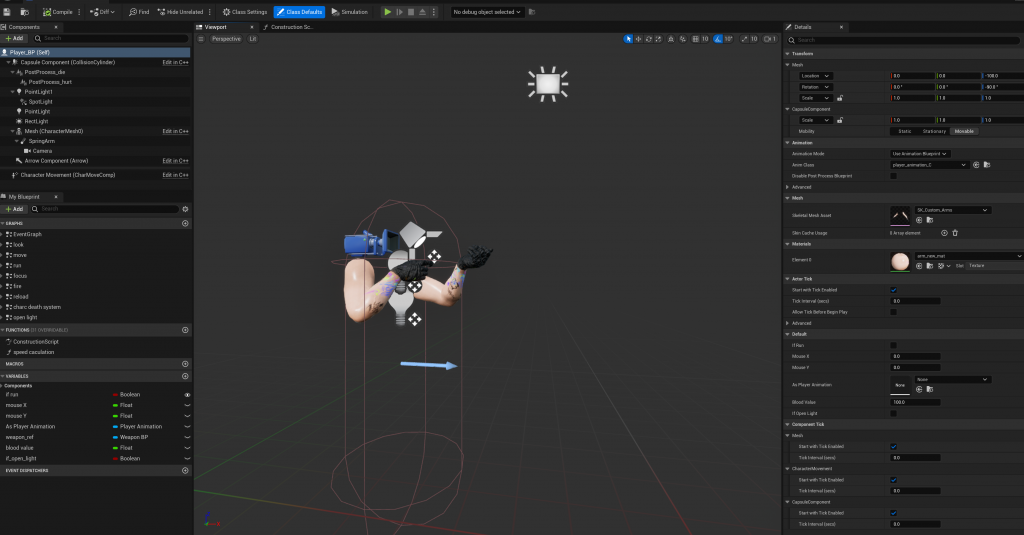This screenshot has width=1024, height=535.
Task: Collapse the Variables section
Action: (x=3, y=376)
